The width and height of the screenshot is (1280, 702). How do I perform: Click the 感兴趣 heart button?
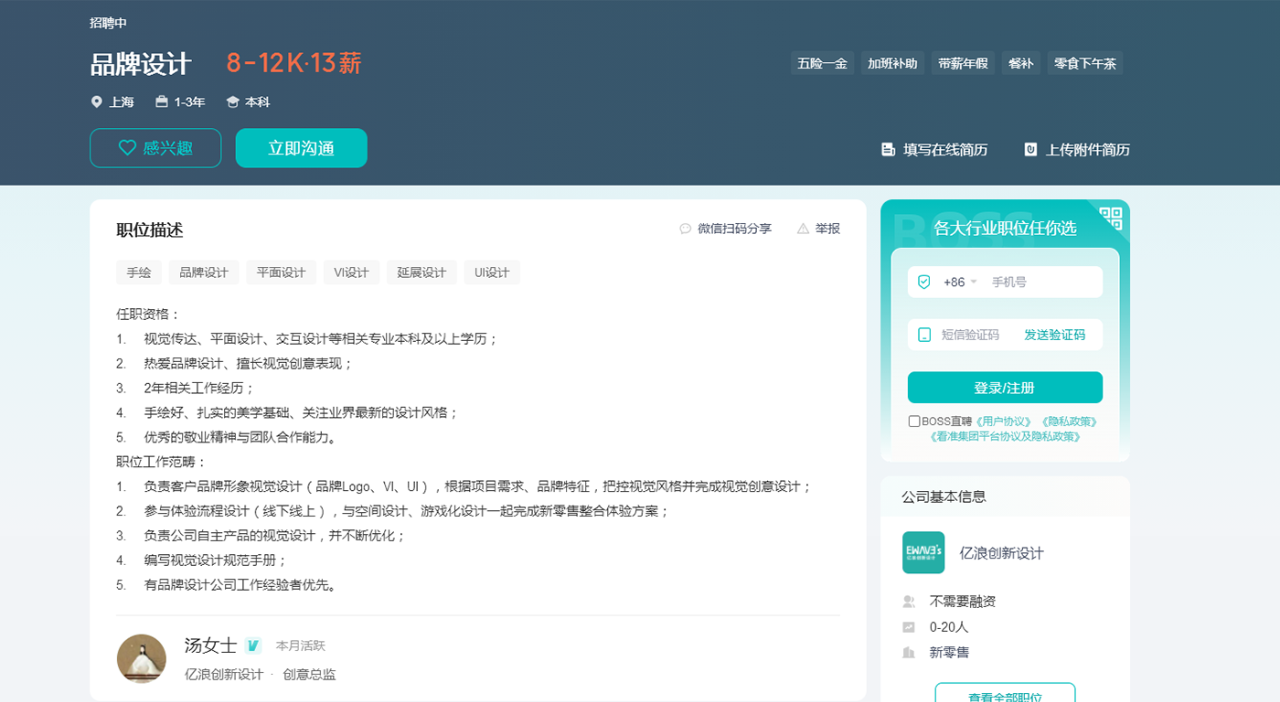[x=155, y=148]
